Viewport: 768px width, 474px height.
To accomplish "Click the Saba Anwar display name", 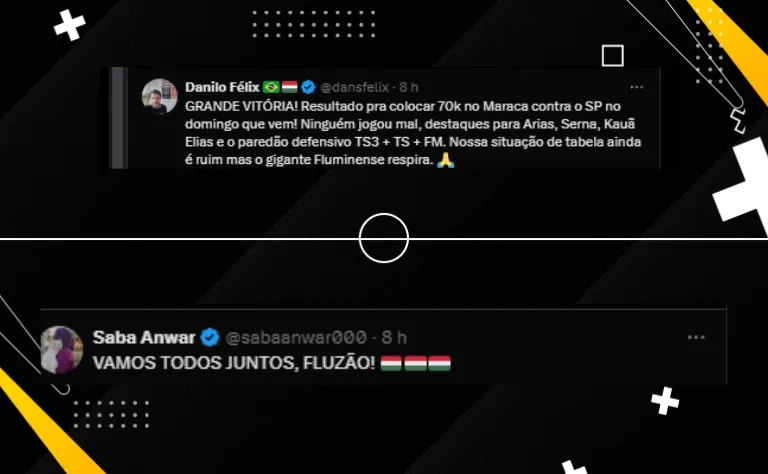I will tap(144, 337).
